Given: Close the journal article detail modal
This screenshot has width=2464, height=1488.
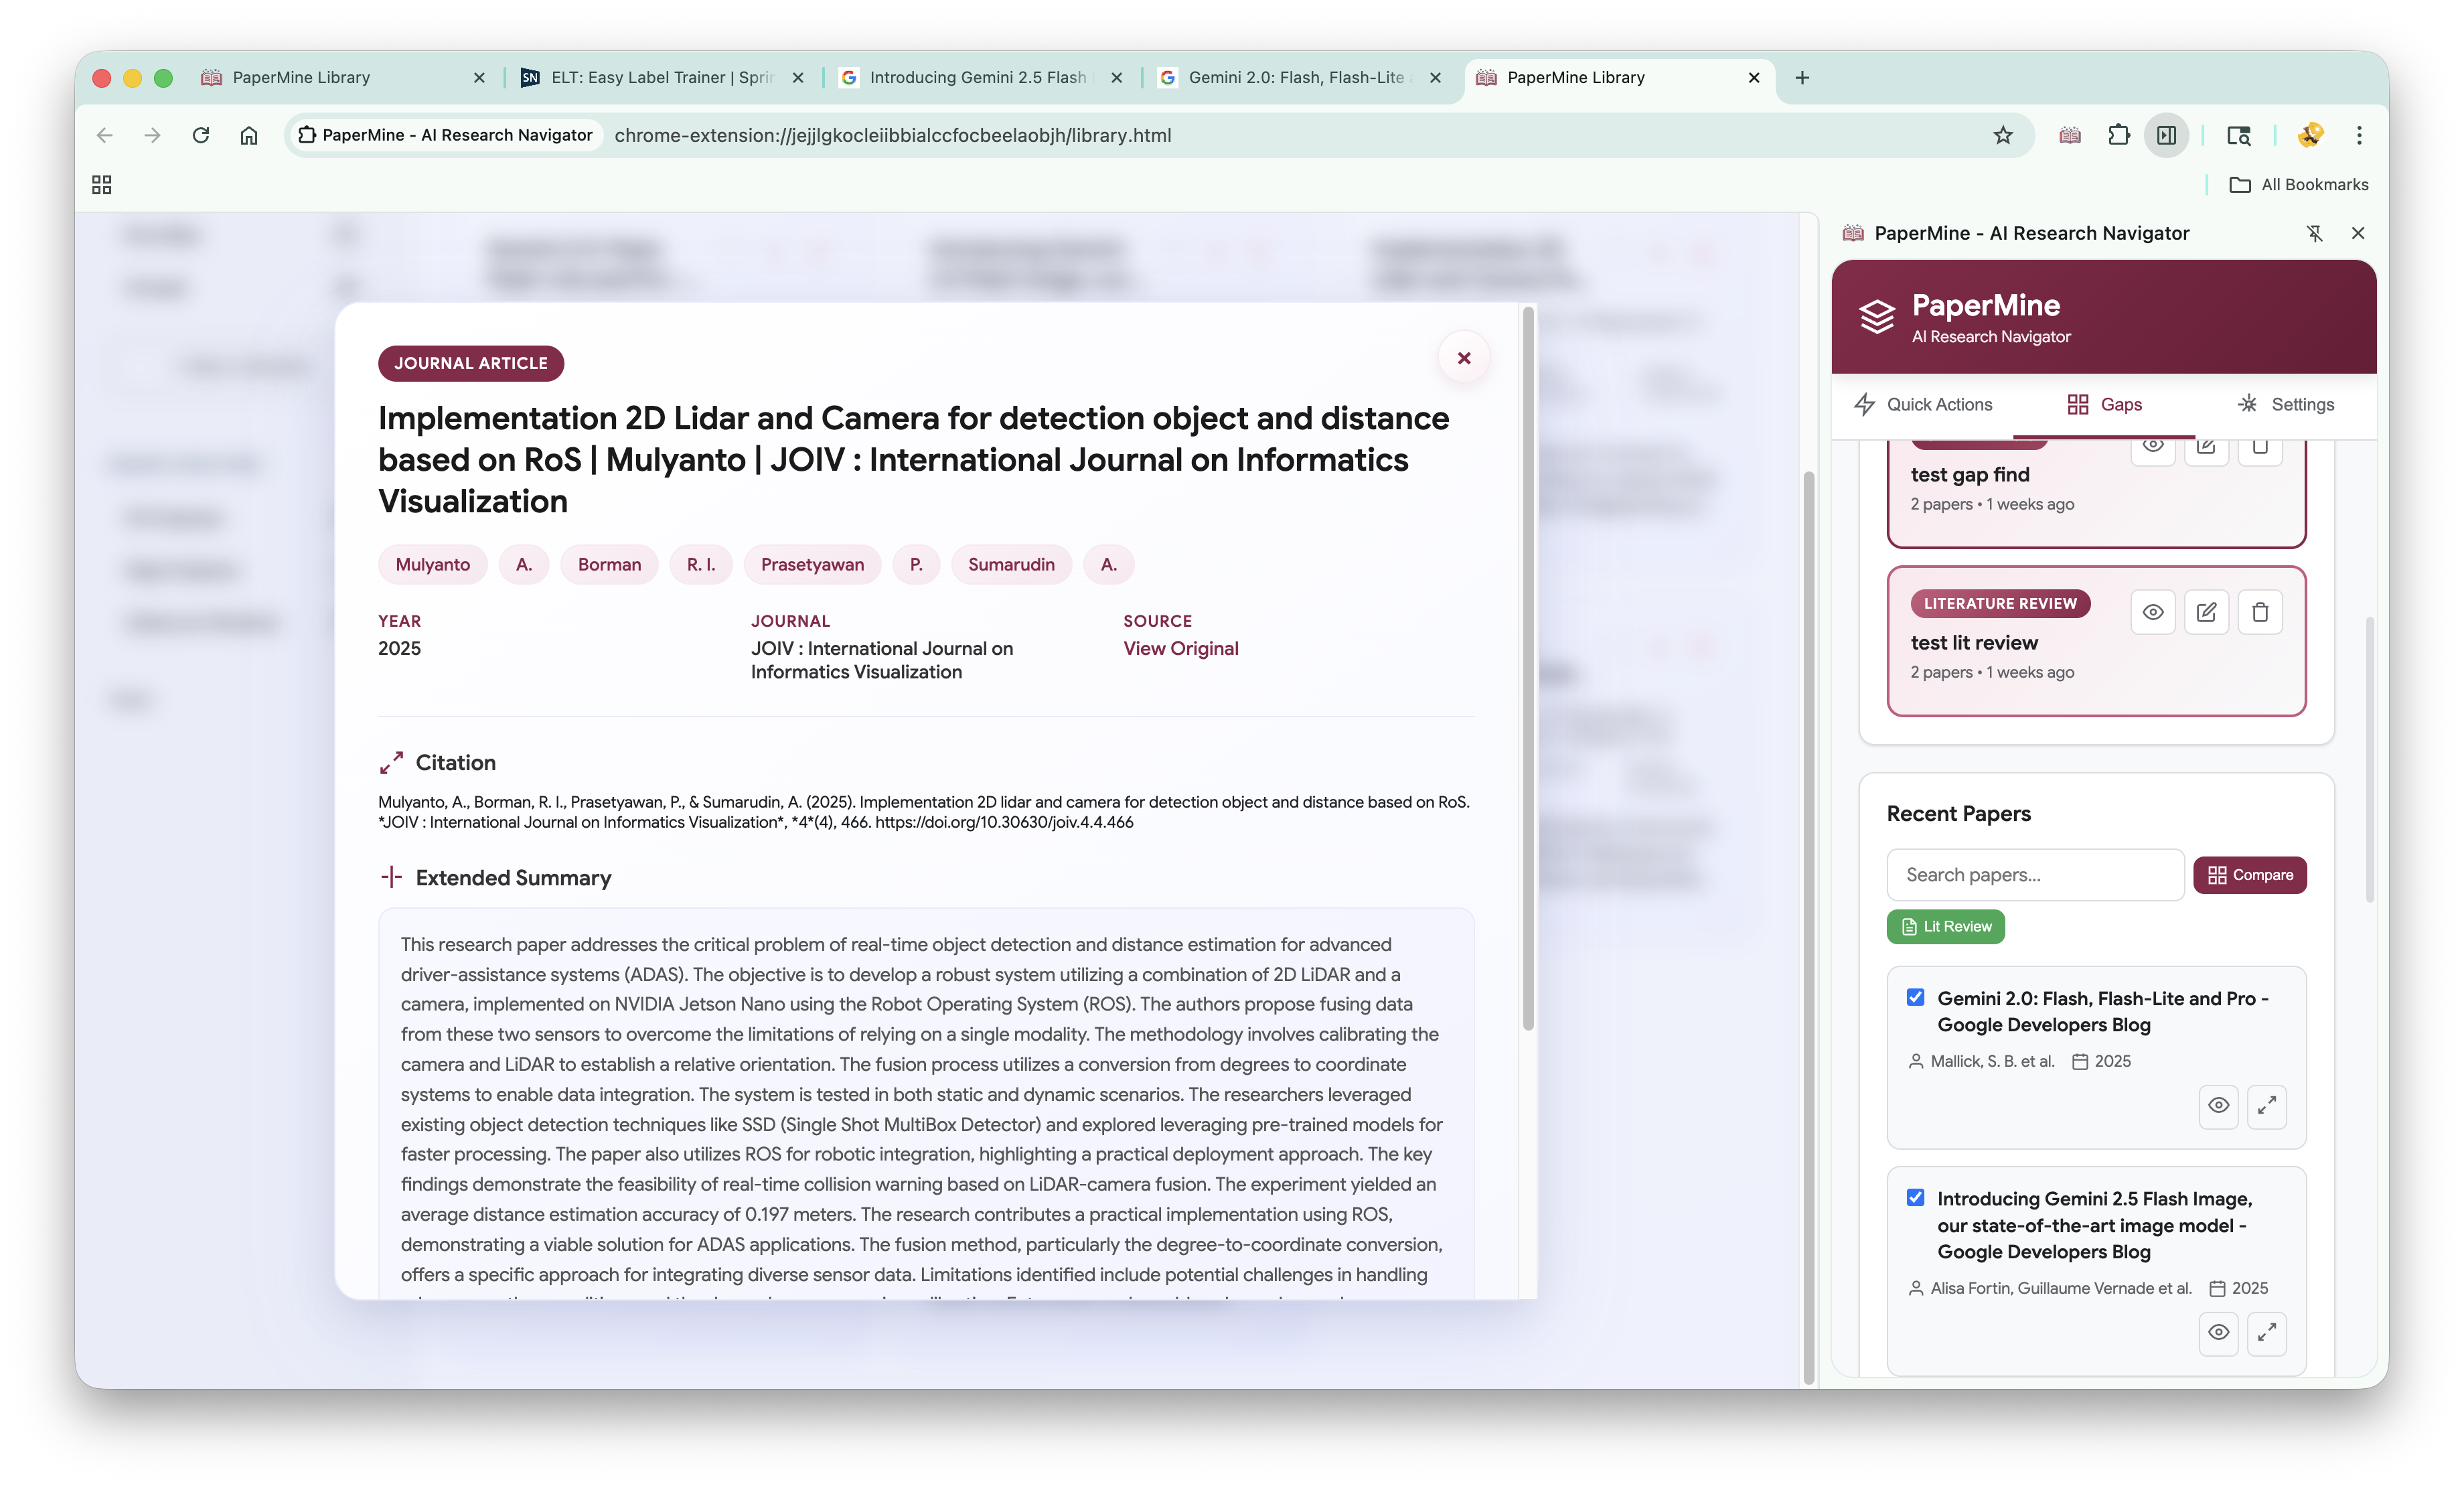Looking at the screenshot, I should coord(1463,358).
